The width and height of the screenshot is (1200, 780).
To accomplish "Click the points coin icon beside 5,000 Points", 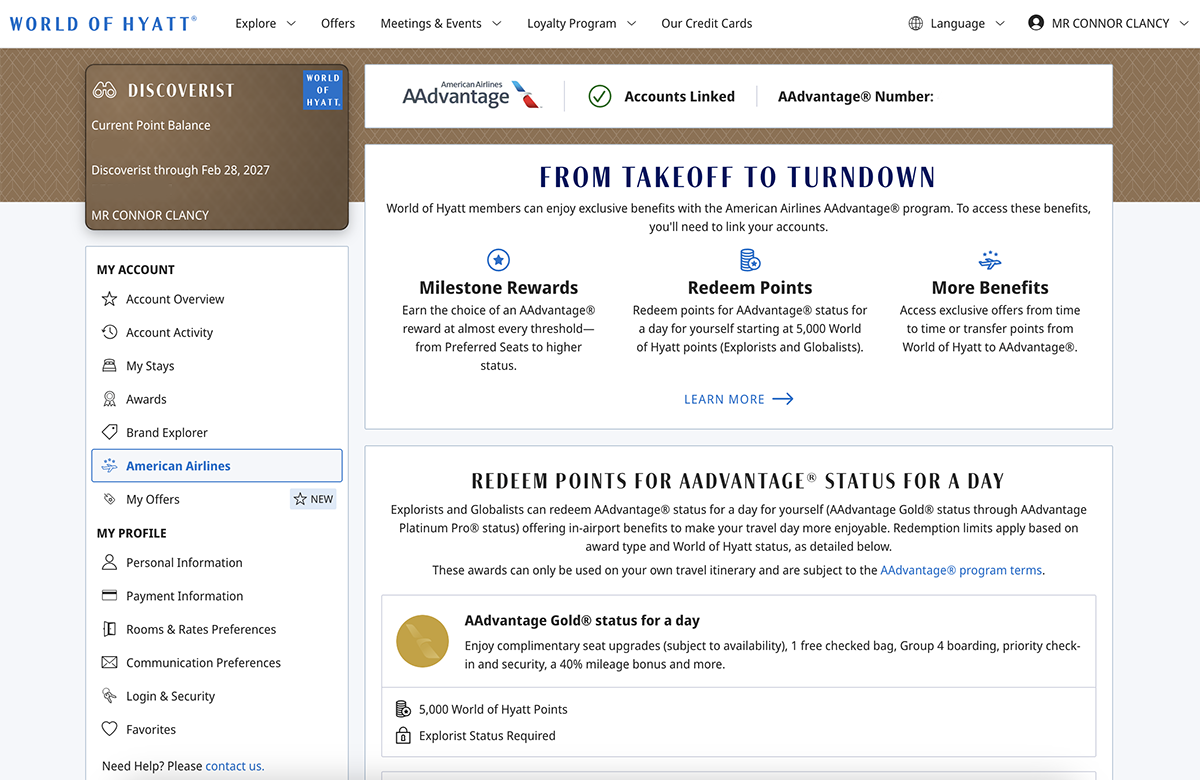I will coord(403,709).
